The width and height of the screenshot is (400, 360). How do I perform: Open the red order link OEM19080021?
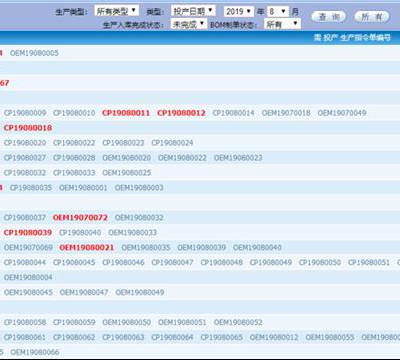[87, 248]
